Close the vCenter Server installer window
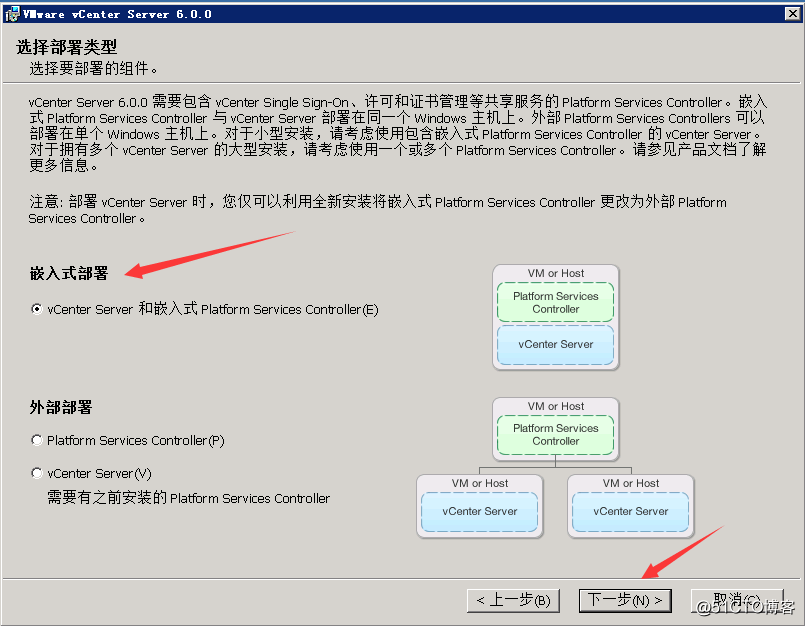Viewport: 805px width, 626px height. pos(793,14)
